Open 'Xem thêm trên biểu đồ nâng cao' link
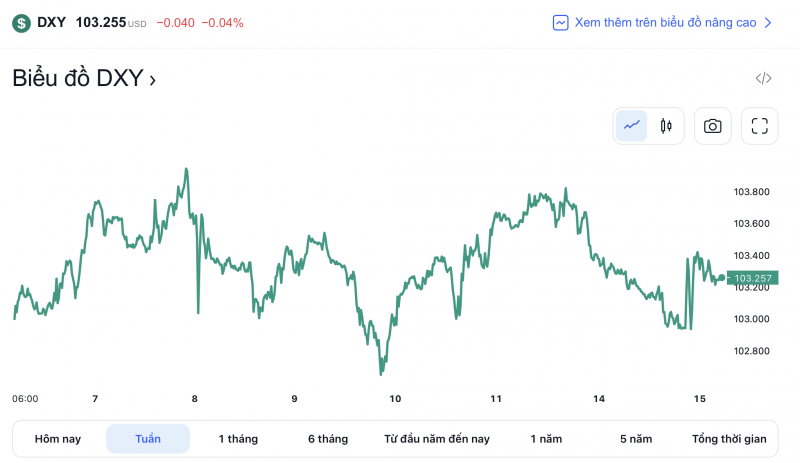Screen dimensions: 800x463 (x=665, y=22)
